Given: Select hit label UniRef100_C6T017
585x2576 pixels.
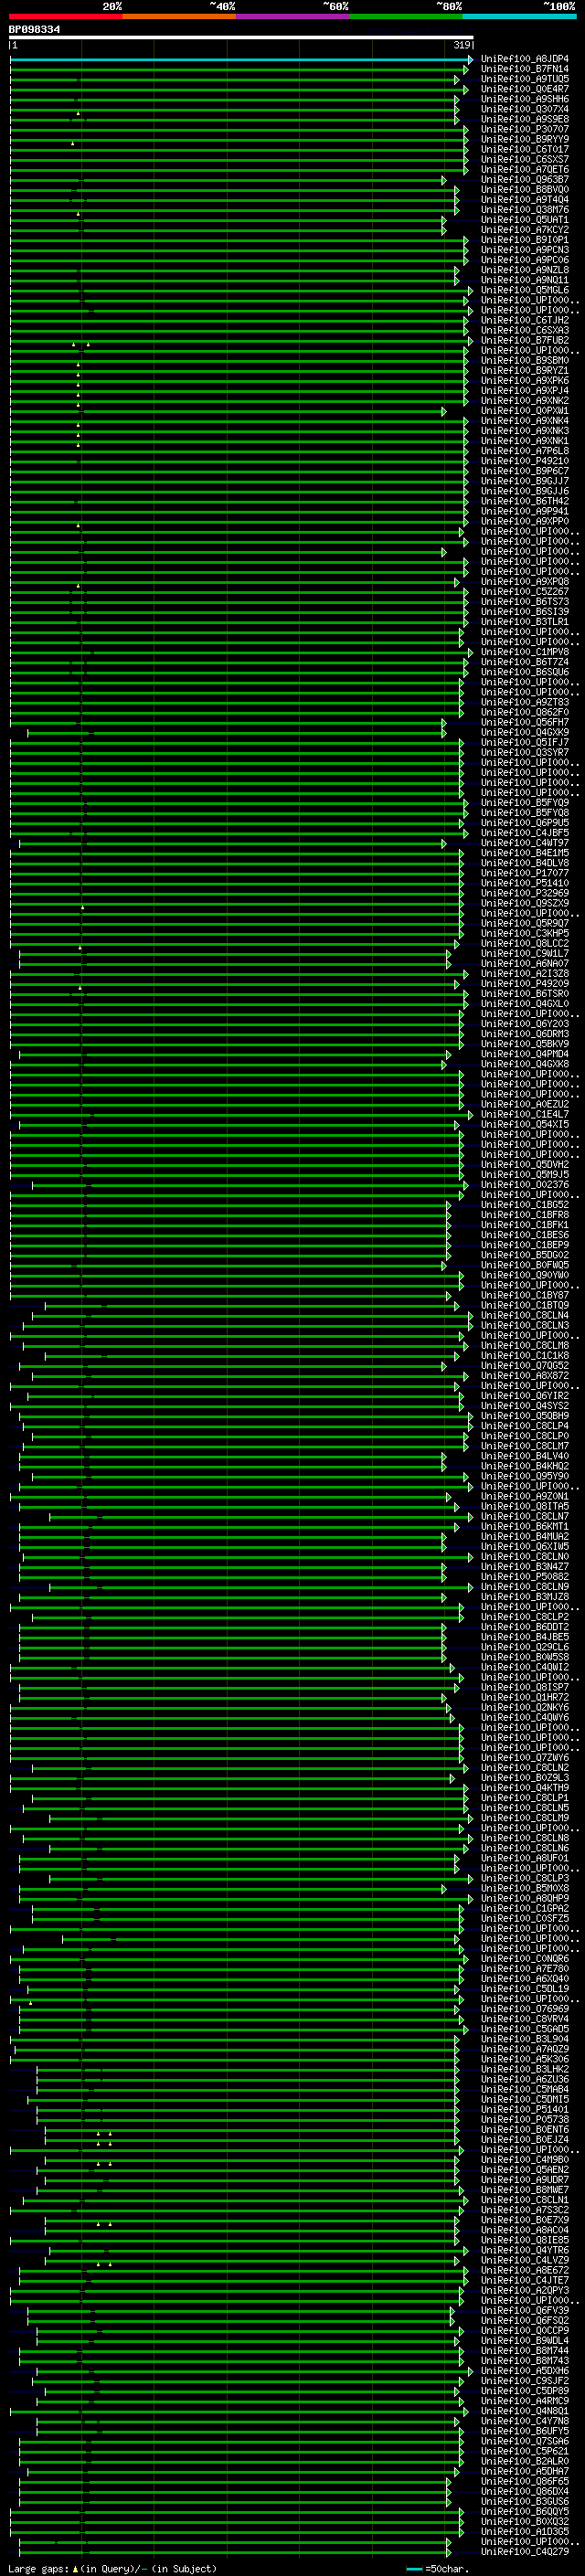Looking at the screenshot, I should [525, 149].
